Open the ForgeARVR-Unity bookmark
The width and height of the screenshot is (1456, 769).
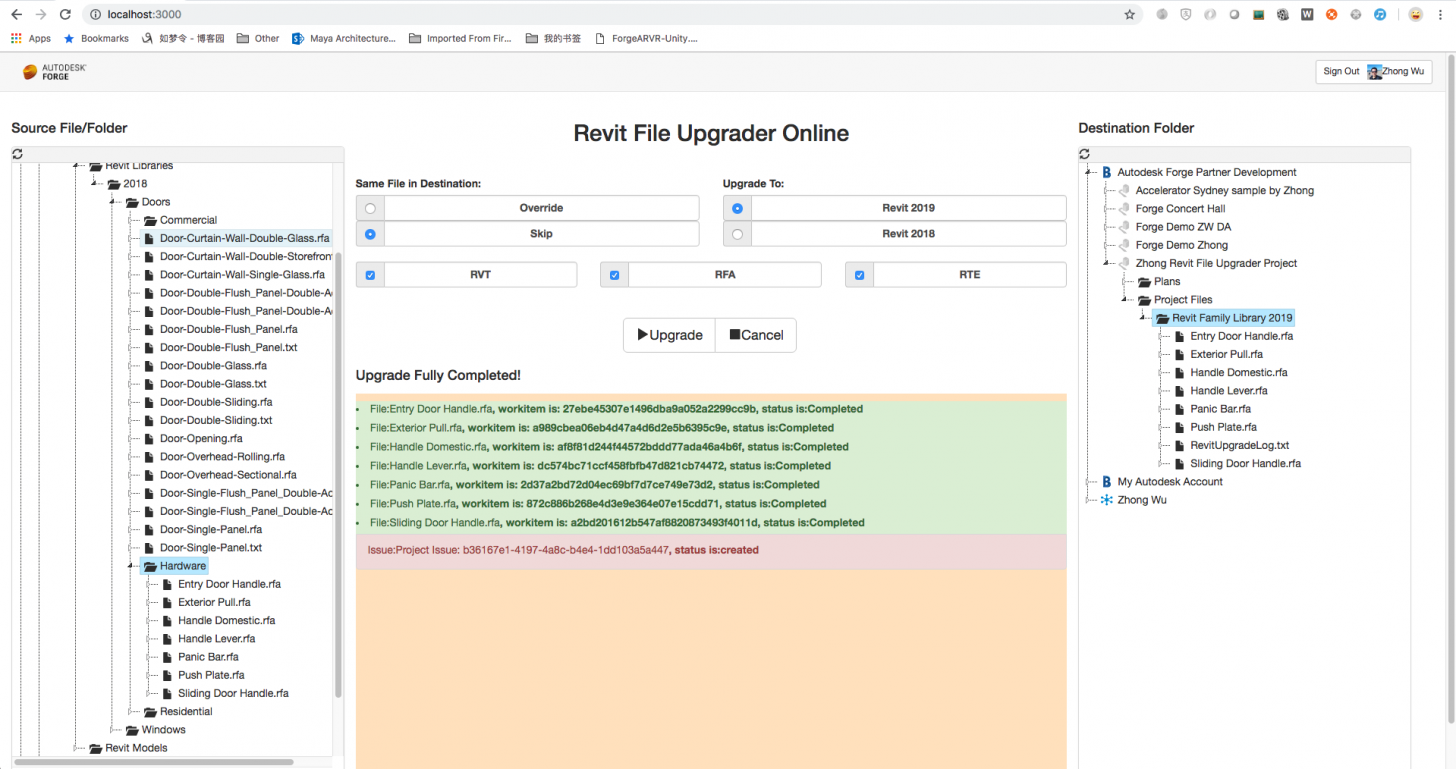coord(646,38)
